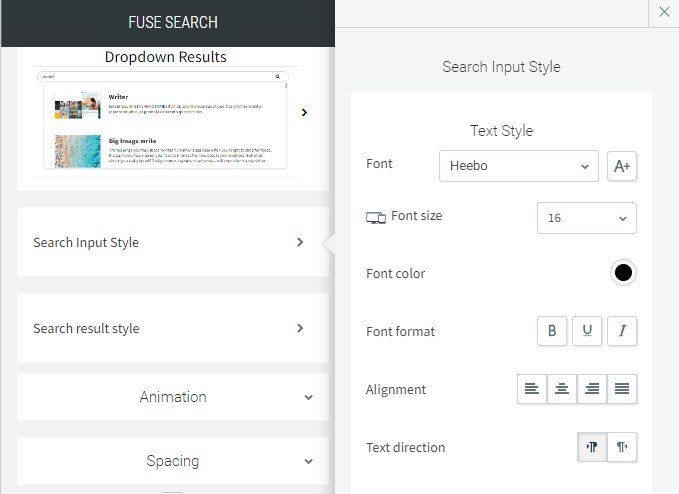Open the Heebo font dropdown
Image resolution: width=679 pixels, height=494 pixels.
click(518, 166)
